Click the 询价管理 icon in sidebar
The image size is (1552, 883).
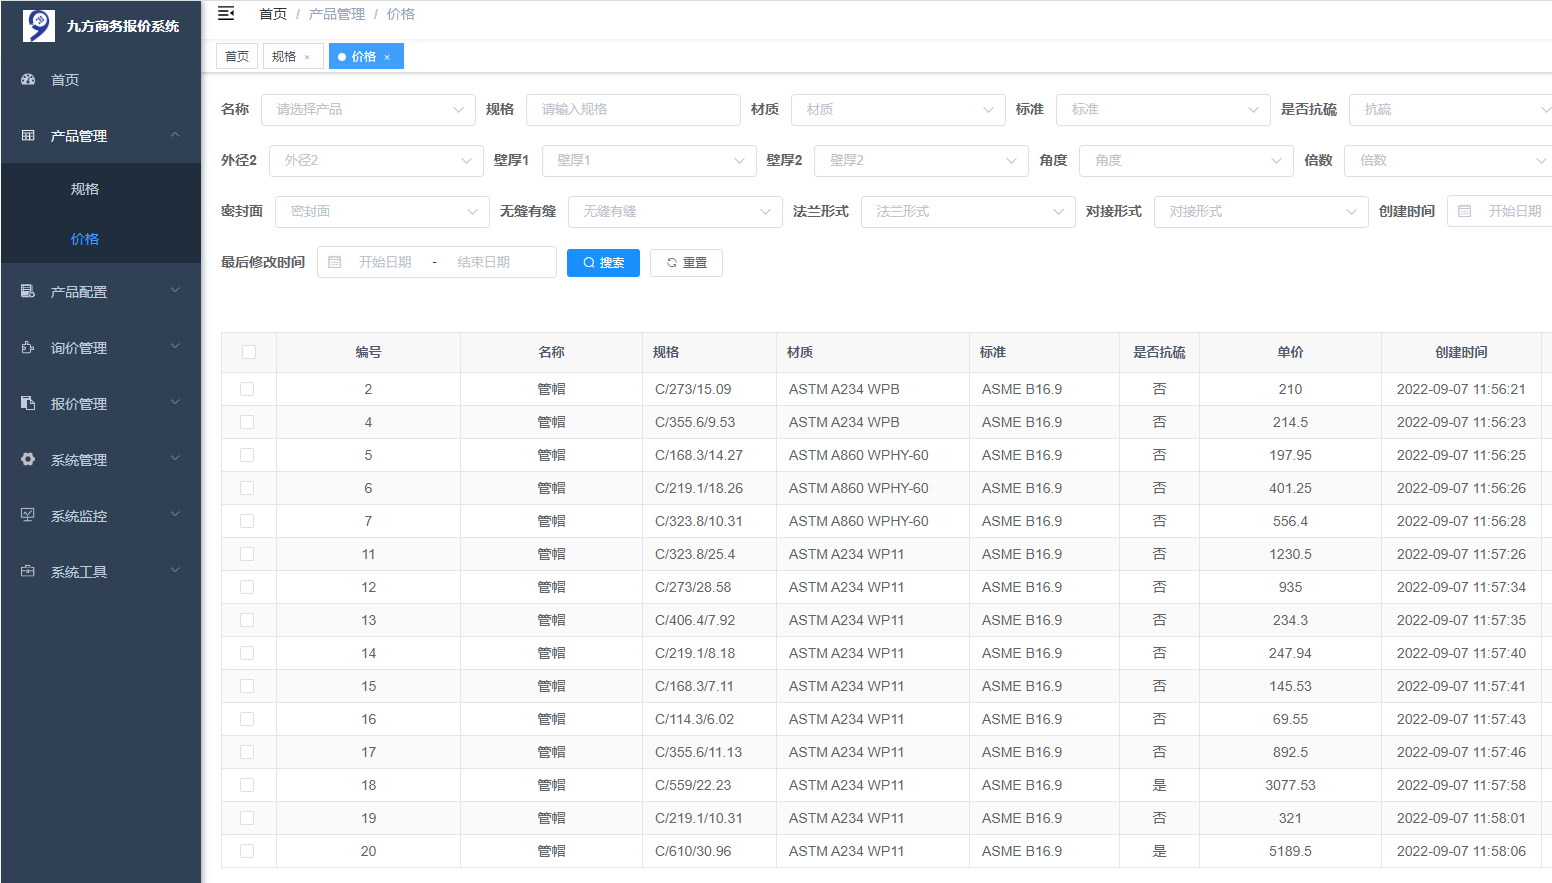[28, 347]
